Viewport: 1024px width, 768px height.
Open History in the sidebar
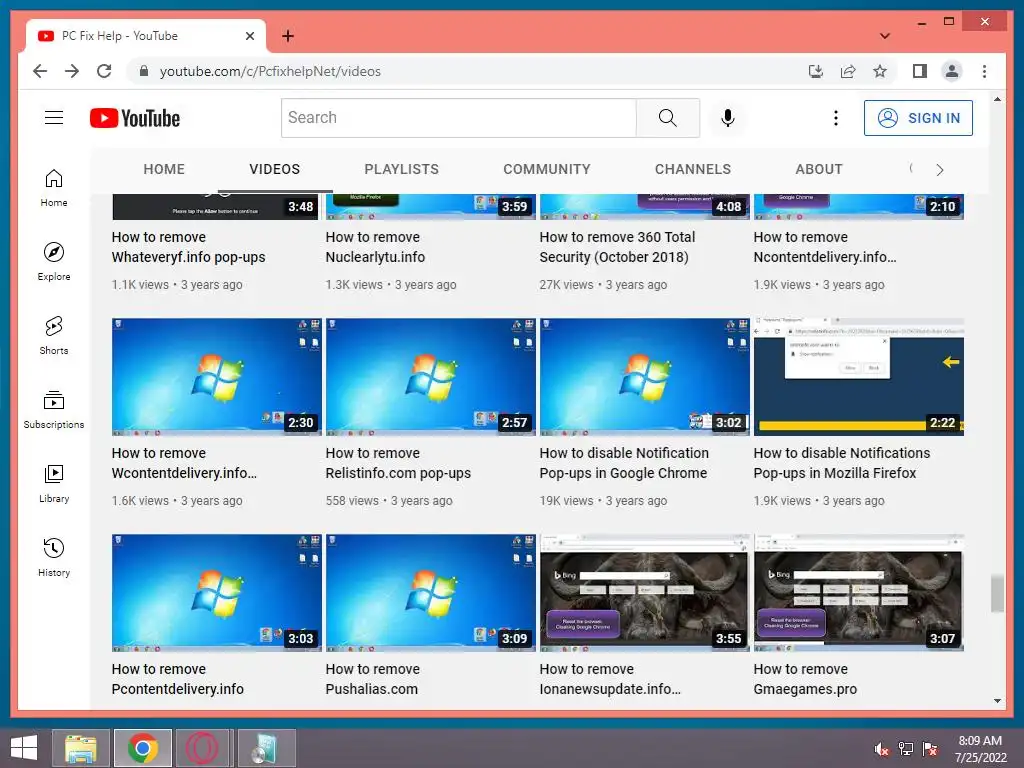point(54,556)
